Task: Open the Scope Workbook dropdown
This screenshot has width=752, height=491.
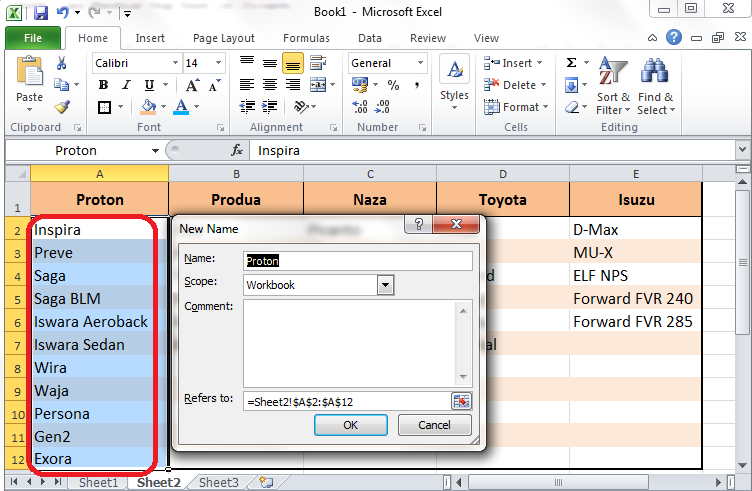Action: (x=385, y=285)
